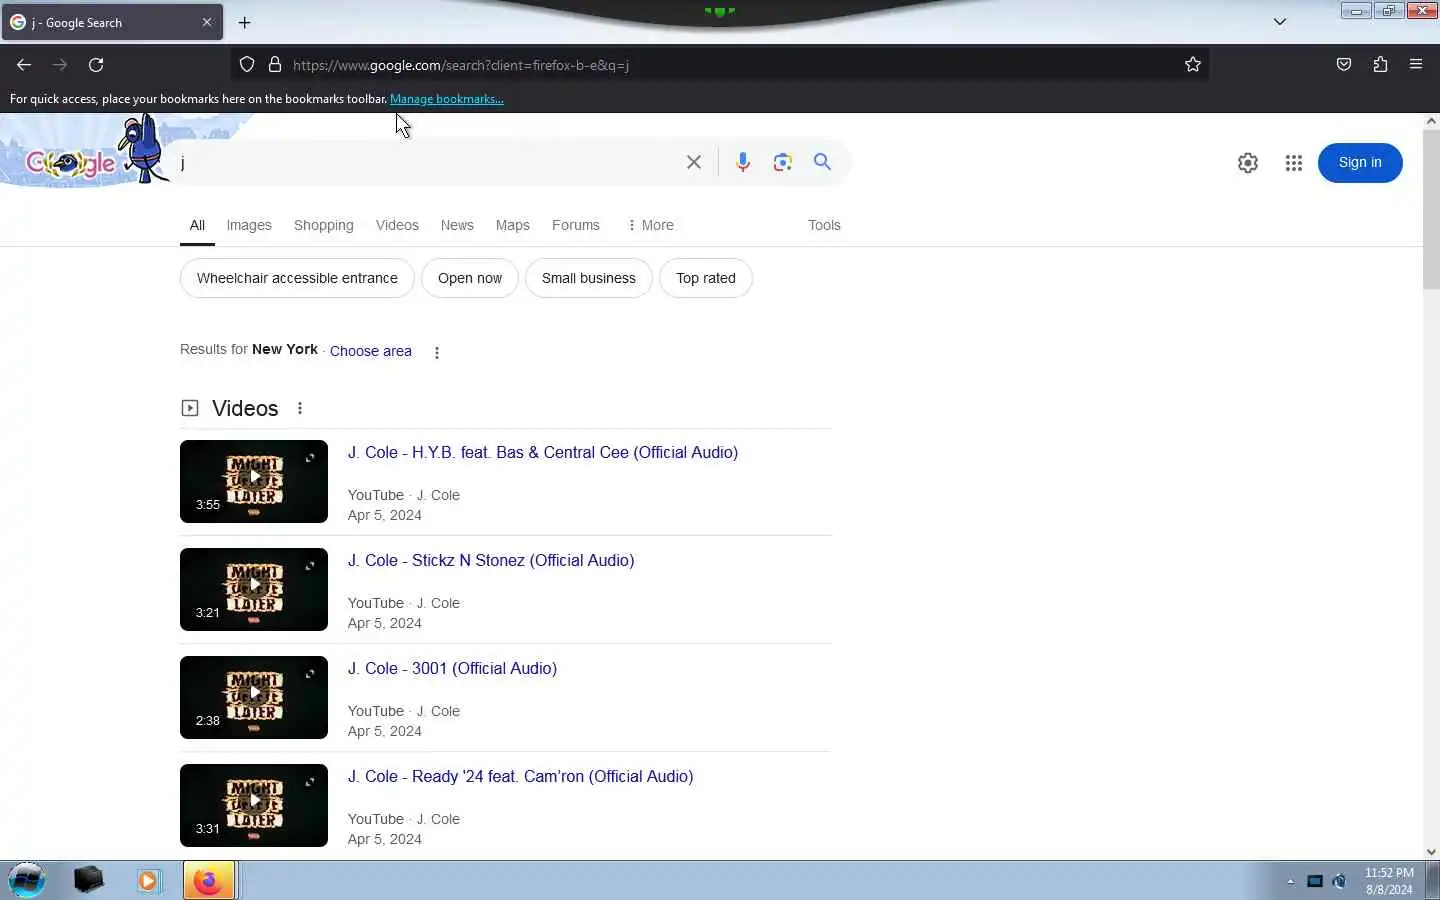
Task: Click the Videos section play icon
Action: pos(190,408)
